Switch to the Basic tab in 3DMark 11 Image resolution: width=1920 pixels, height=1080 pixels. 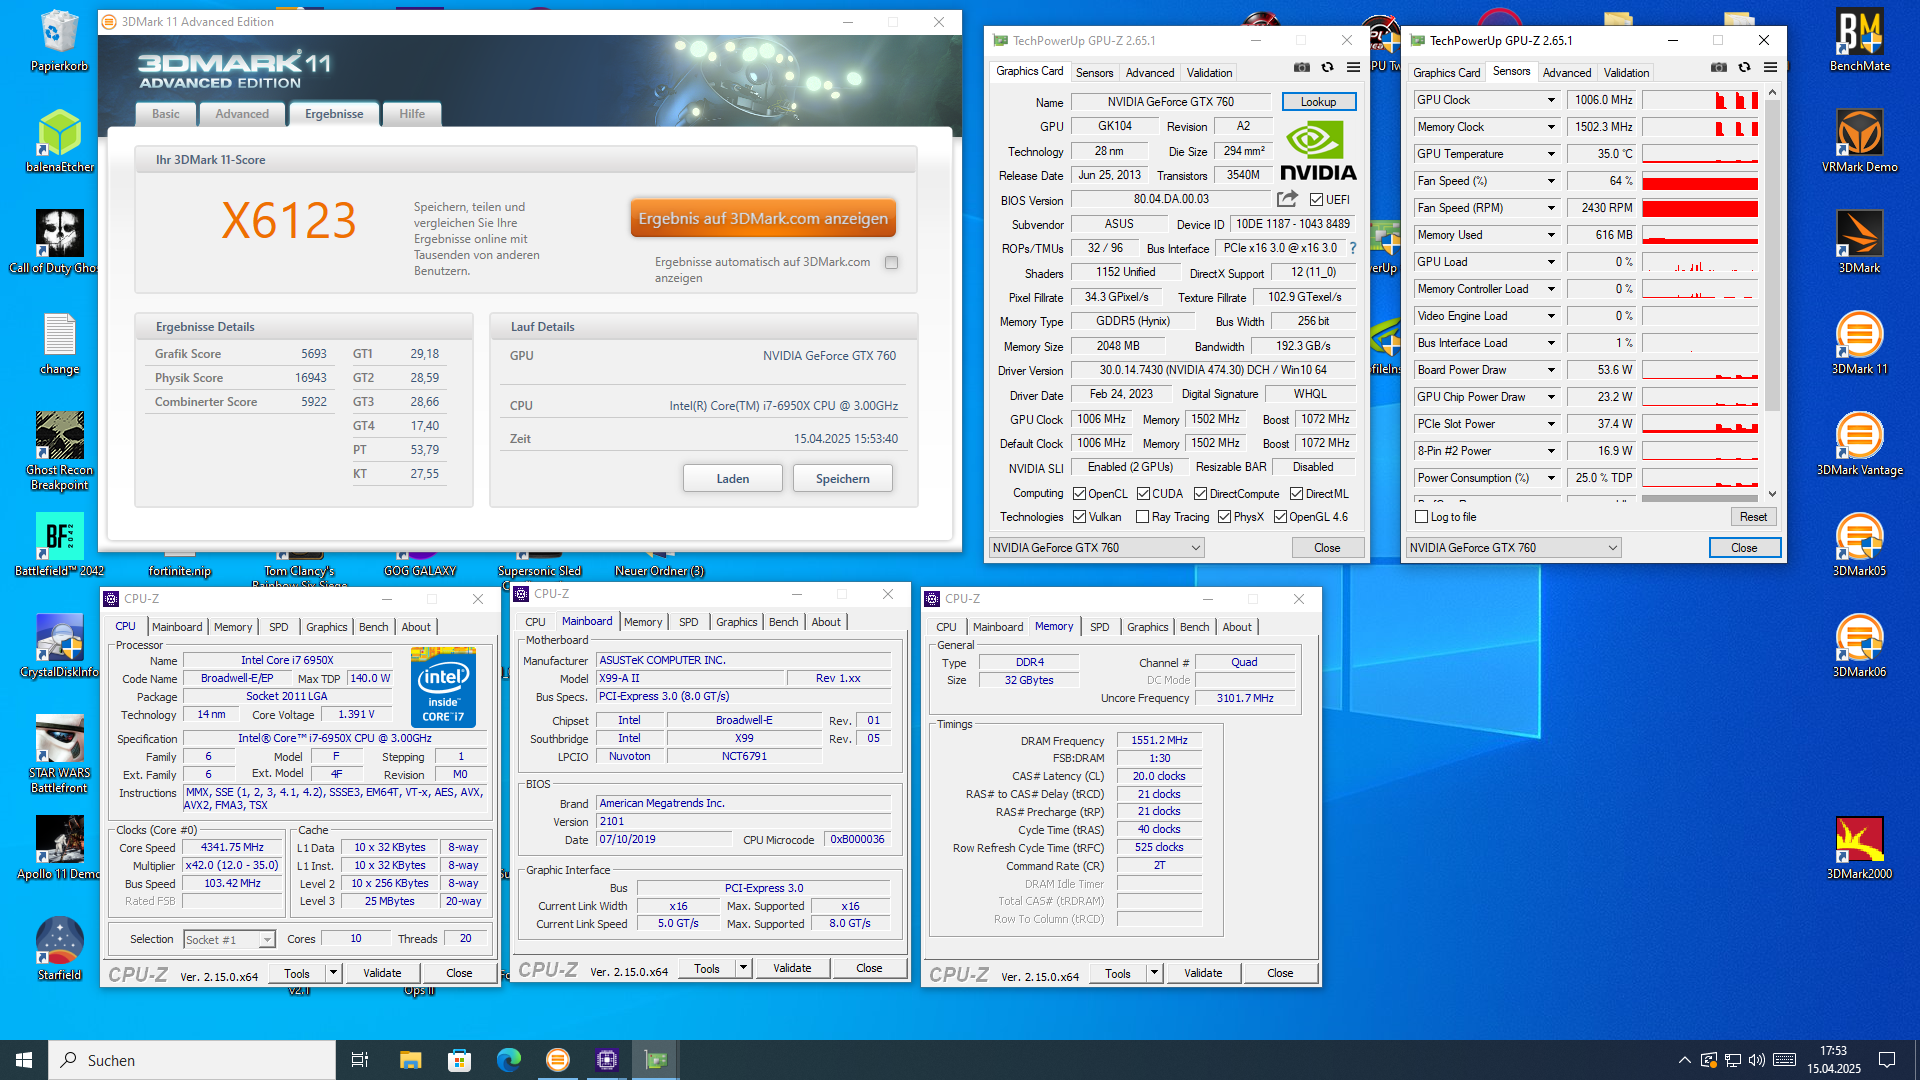point(166,114)
